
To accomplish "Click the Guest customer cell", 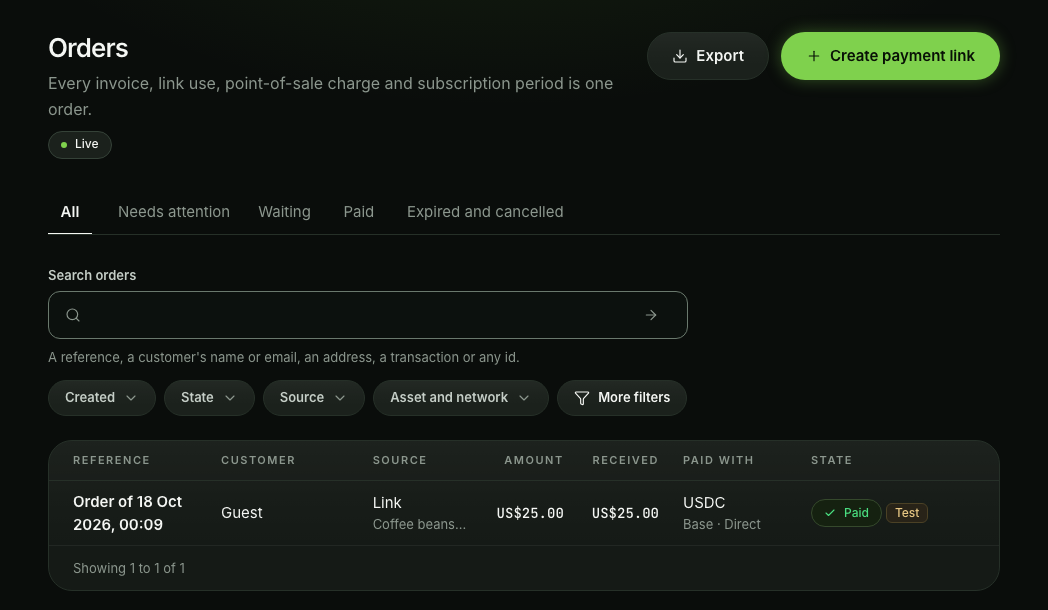I will pyautogui.click(x=241, y=513).
